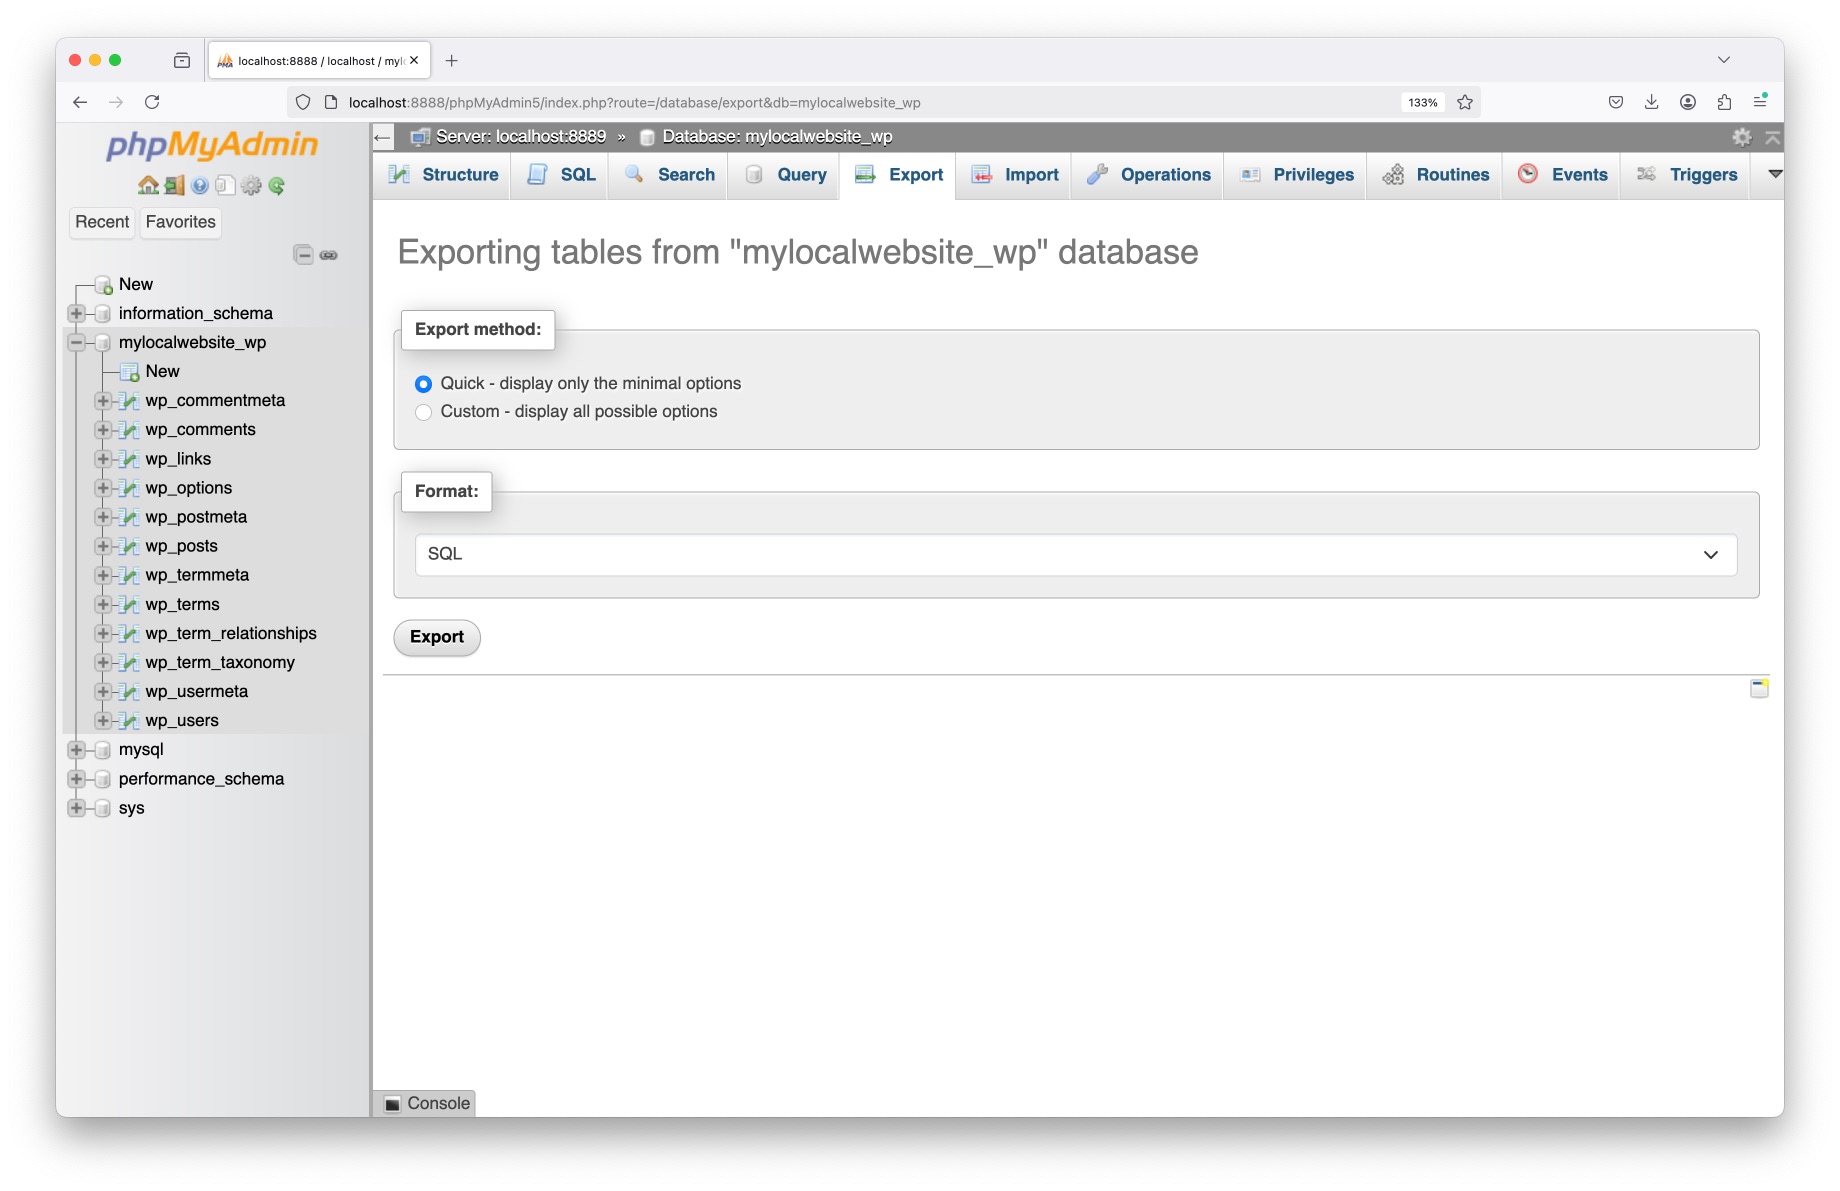This screenshot has height=1191, width=1840.
Task: Go back in browser history
Action: click(80, 102)
